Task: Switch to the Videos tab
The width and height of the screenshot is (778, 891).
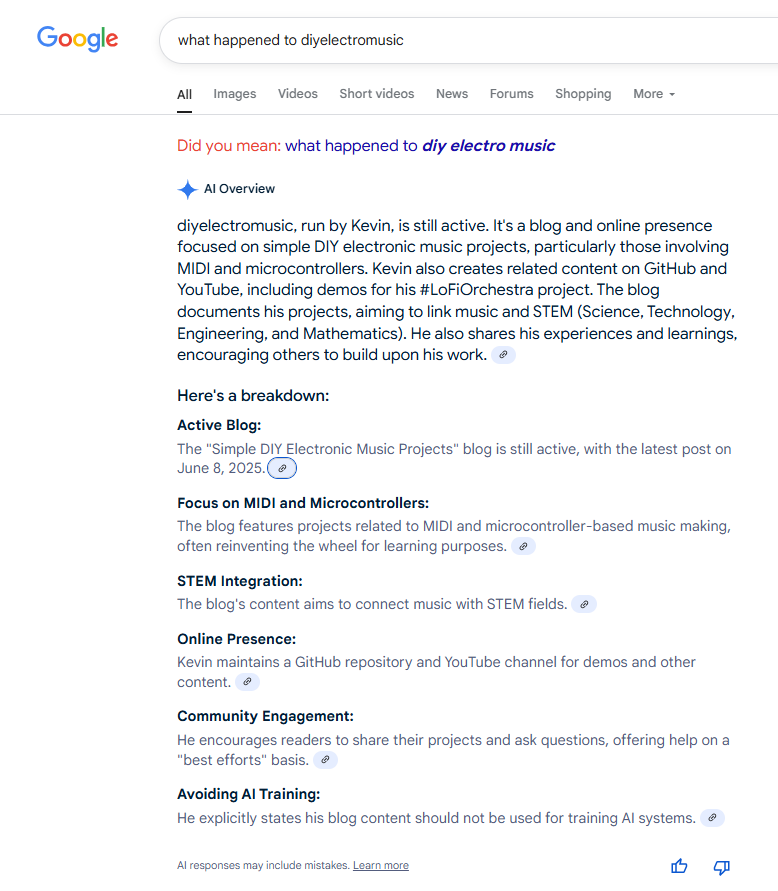Action: point(298,94)
